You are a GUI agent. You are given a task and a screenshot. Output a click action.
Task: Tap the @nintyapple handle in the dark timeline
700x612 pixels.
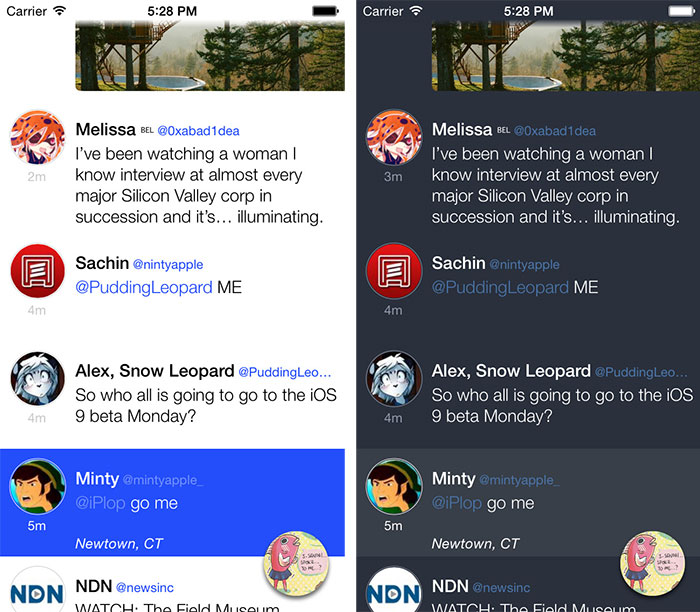pyautogui.click(x=524, y=264)
